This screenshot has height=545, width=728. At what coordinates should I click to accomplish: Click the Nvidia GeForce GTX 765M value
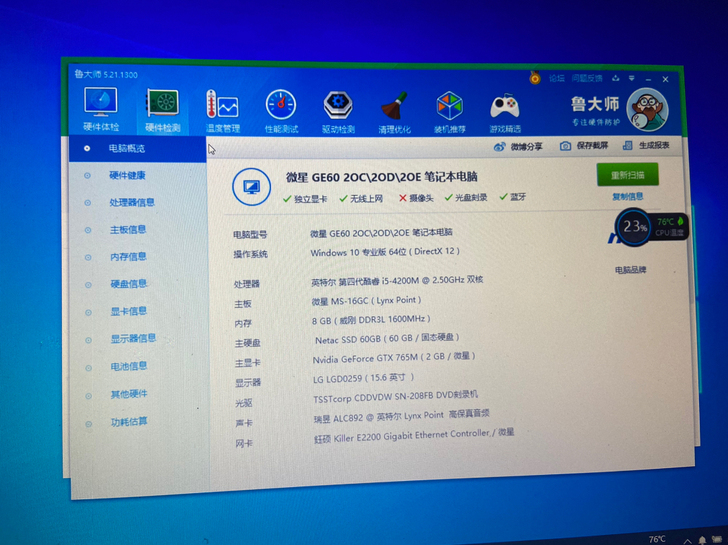click(x=394, y=358)
